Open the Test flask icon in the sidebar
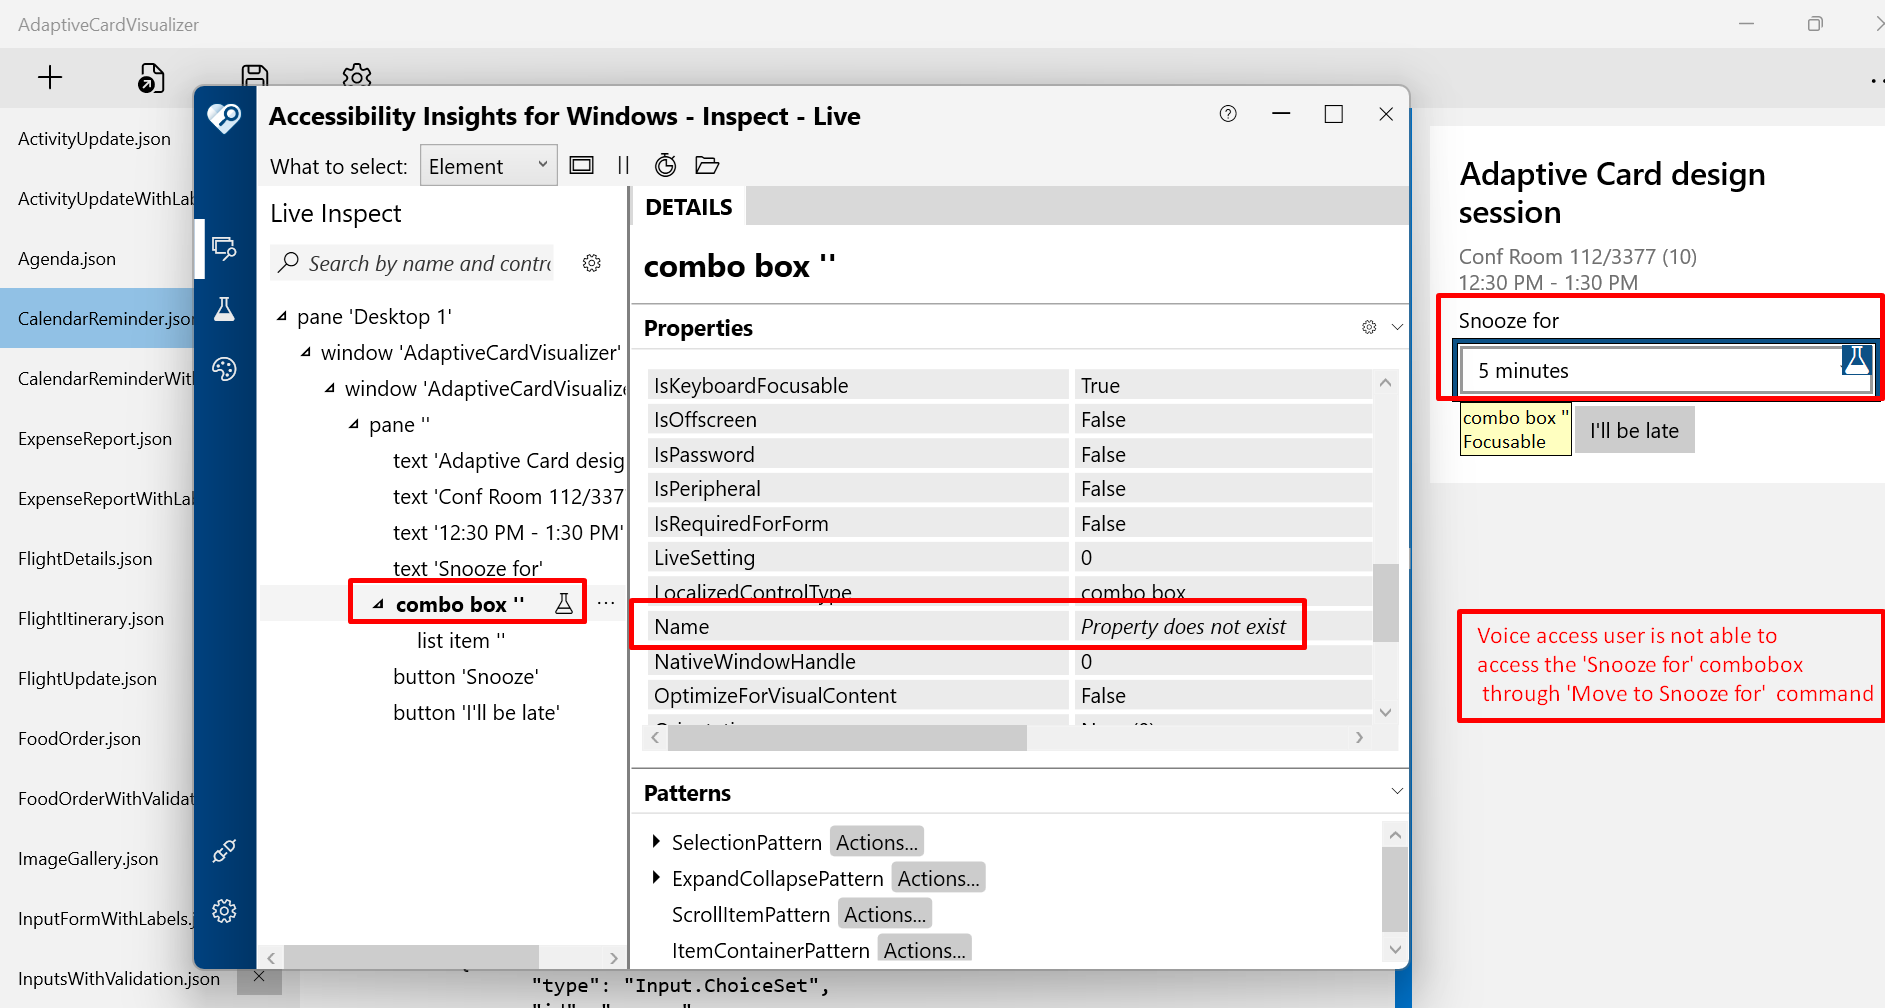This screenshot has height=1008, width=1885. click(x=224, y=309)
